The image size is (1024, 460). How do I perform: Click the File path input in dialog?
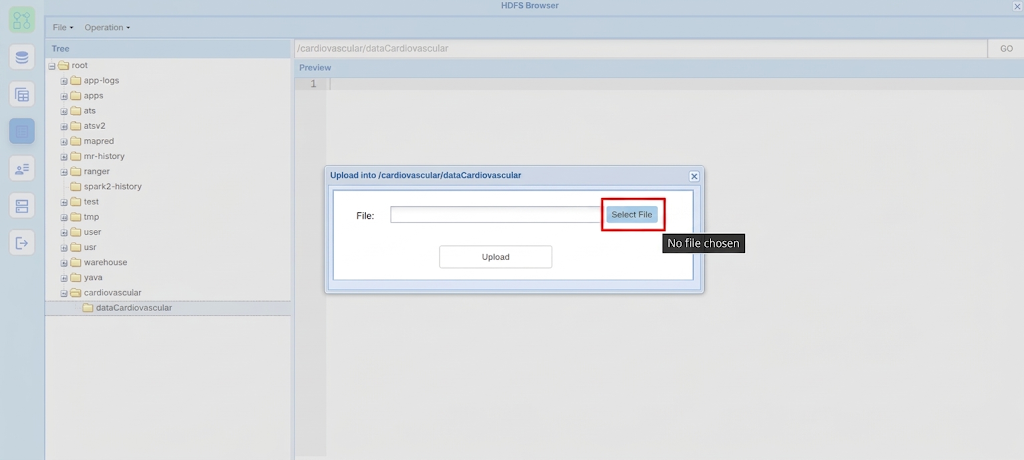click(x=496, y=214)
